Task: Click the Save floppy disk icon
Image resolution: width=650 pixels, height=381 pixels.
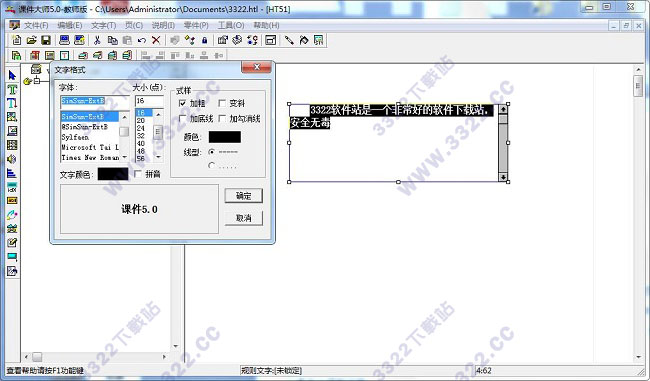Action: click(x=46, y=40)
